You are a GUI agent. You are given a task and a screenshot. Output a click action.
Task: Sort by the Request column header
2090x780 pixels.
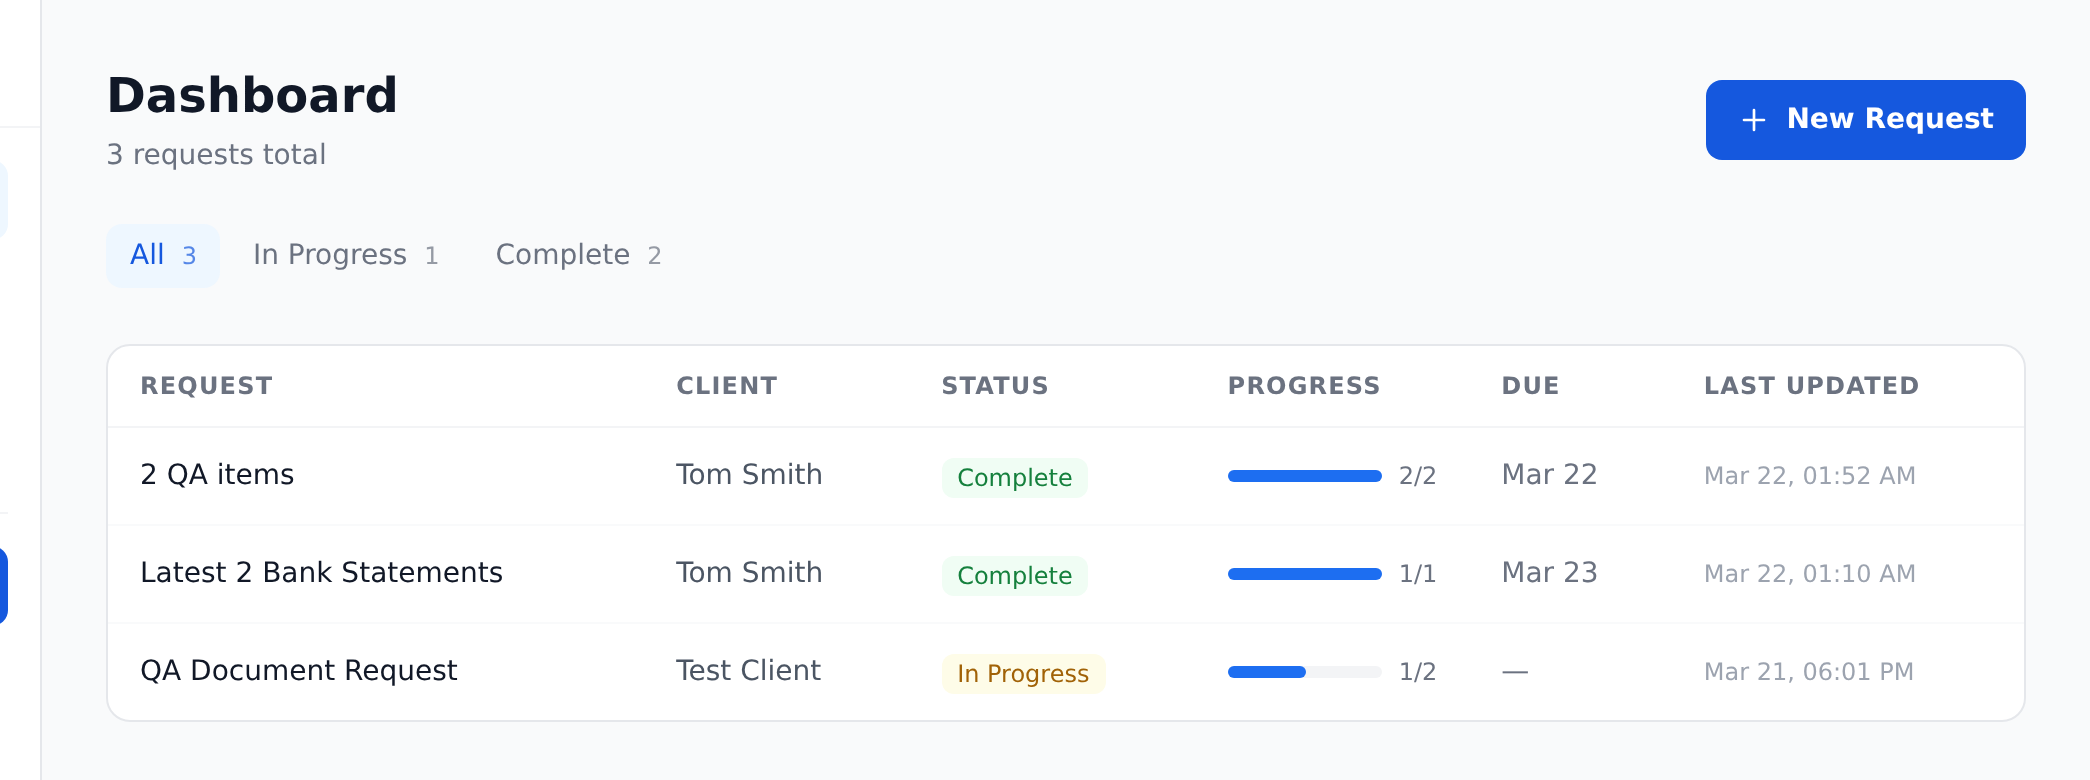point(206,386)
